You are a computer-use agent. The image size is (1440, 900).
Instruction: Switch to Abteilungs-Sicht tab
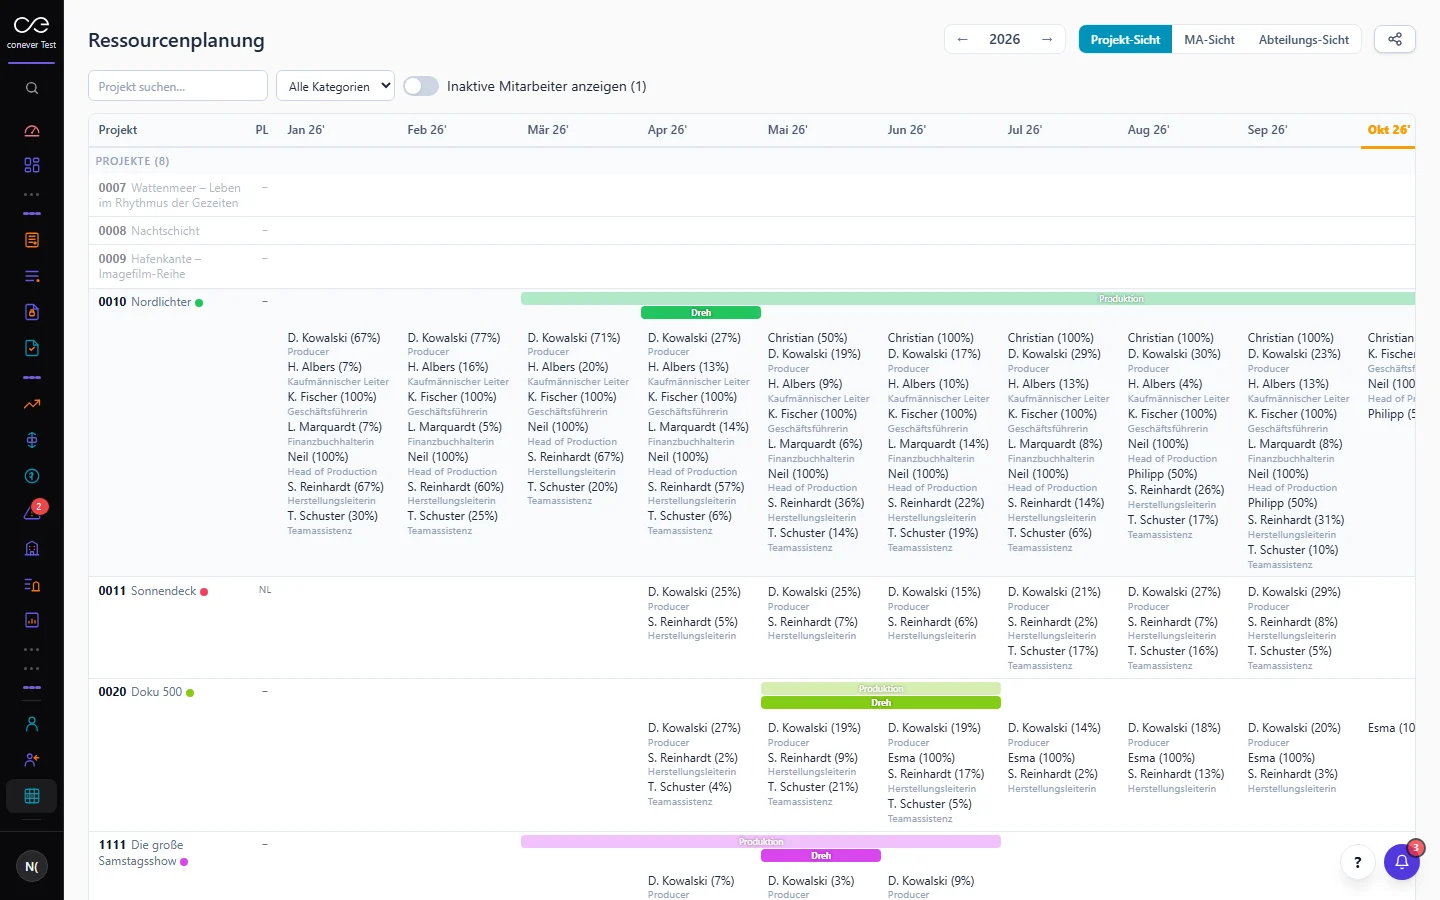1304,39
